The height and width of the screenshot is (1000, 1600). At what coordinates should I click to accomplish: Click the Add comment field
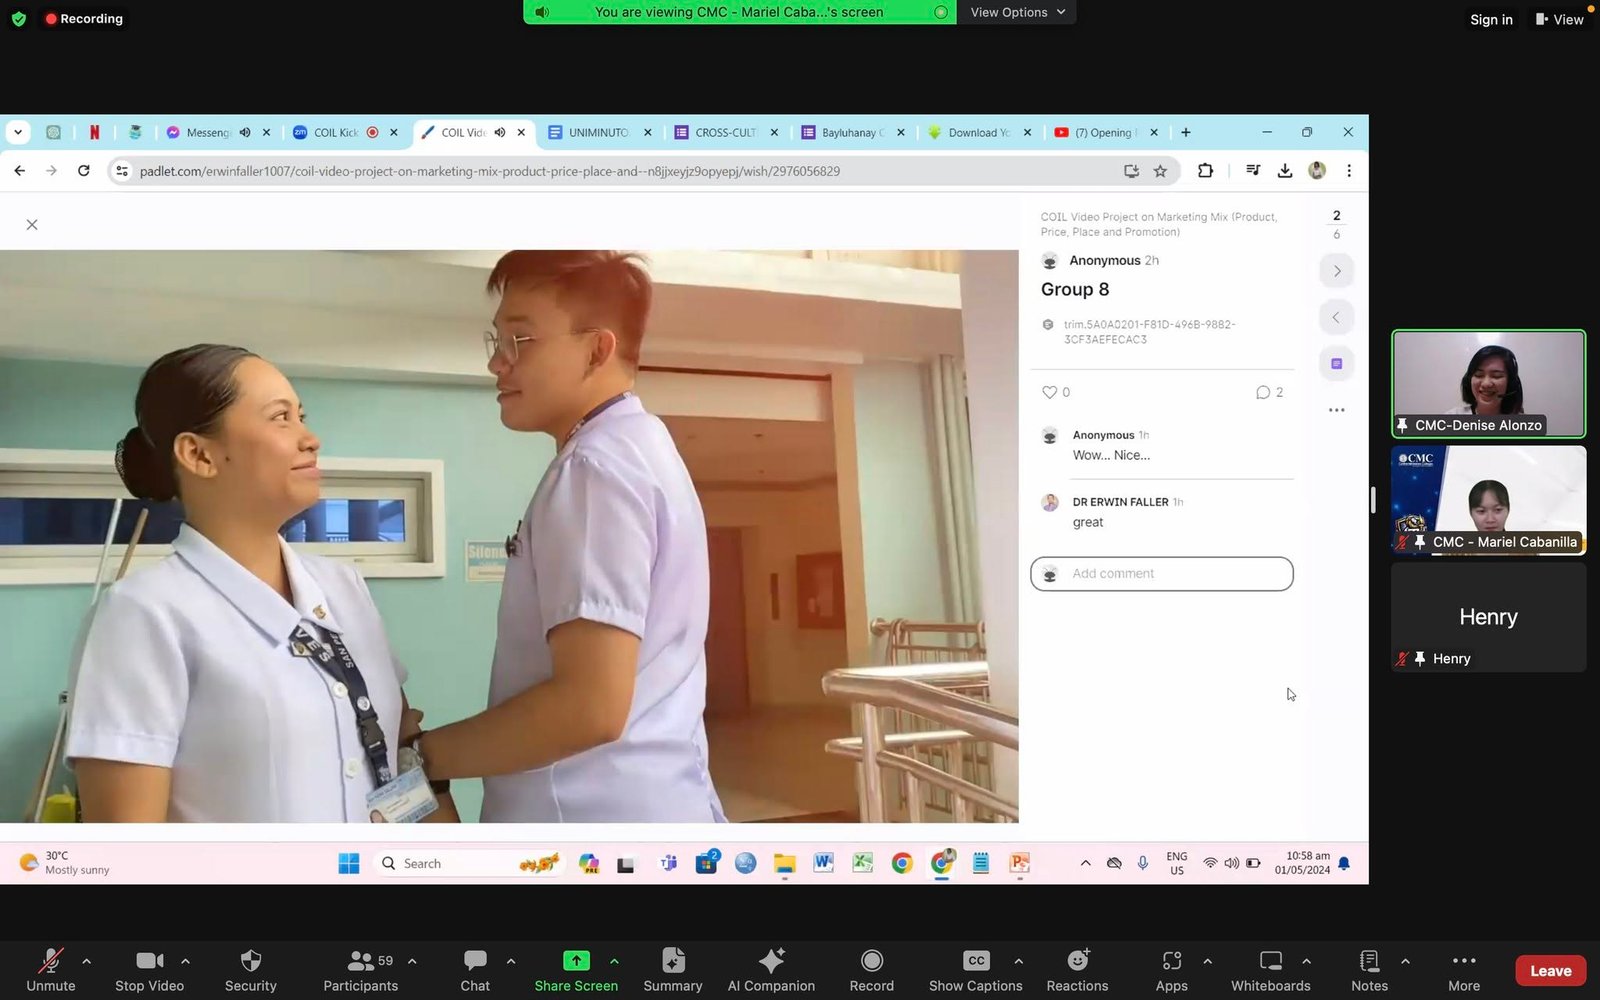(1162, 574)
